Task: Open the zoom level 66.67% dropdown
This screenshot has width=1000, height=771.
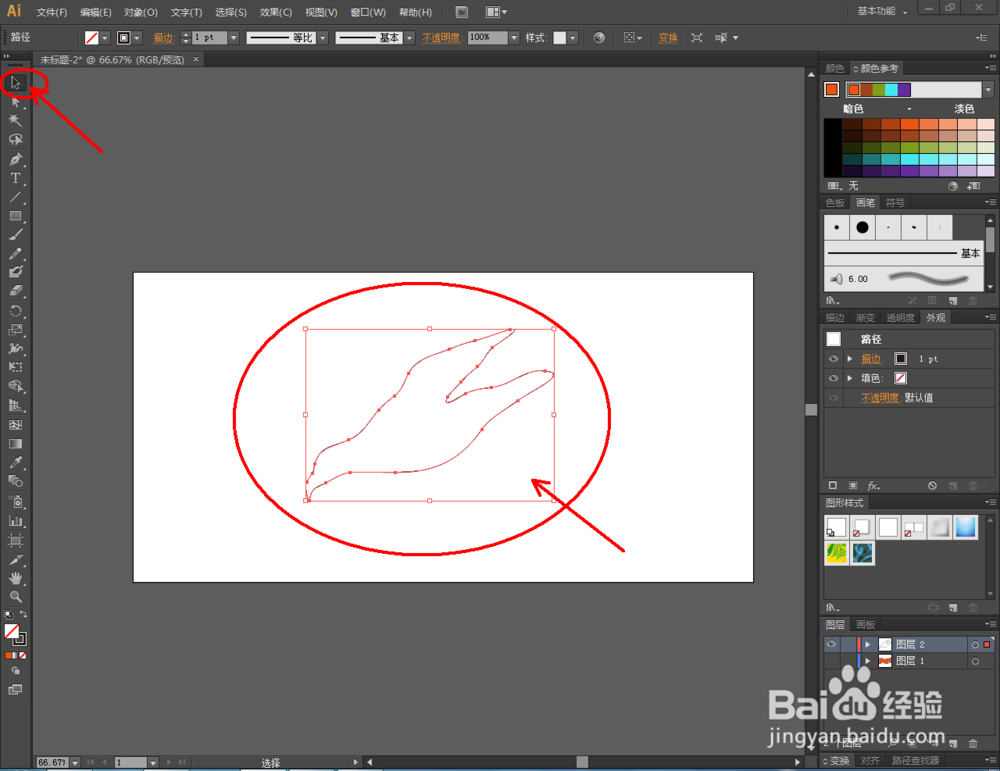Action: point(75,762)
